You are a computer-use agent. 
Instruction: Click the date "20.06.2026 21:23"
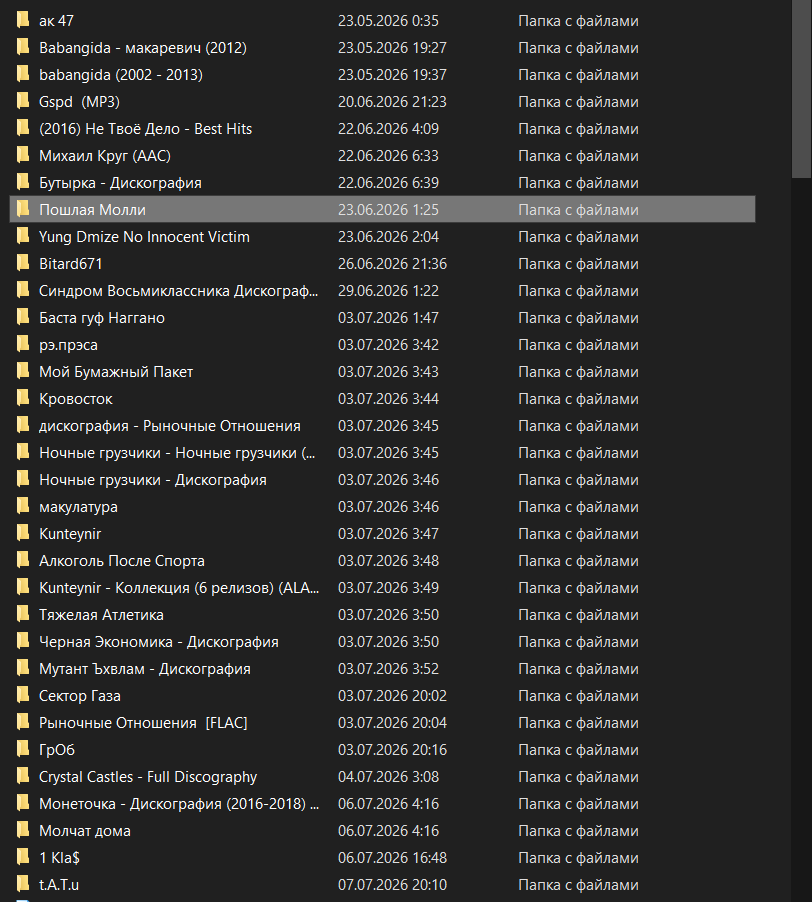392,102
